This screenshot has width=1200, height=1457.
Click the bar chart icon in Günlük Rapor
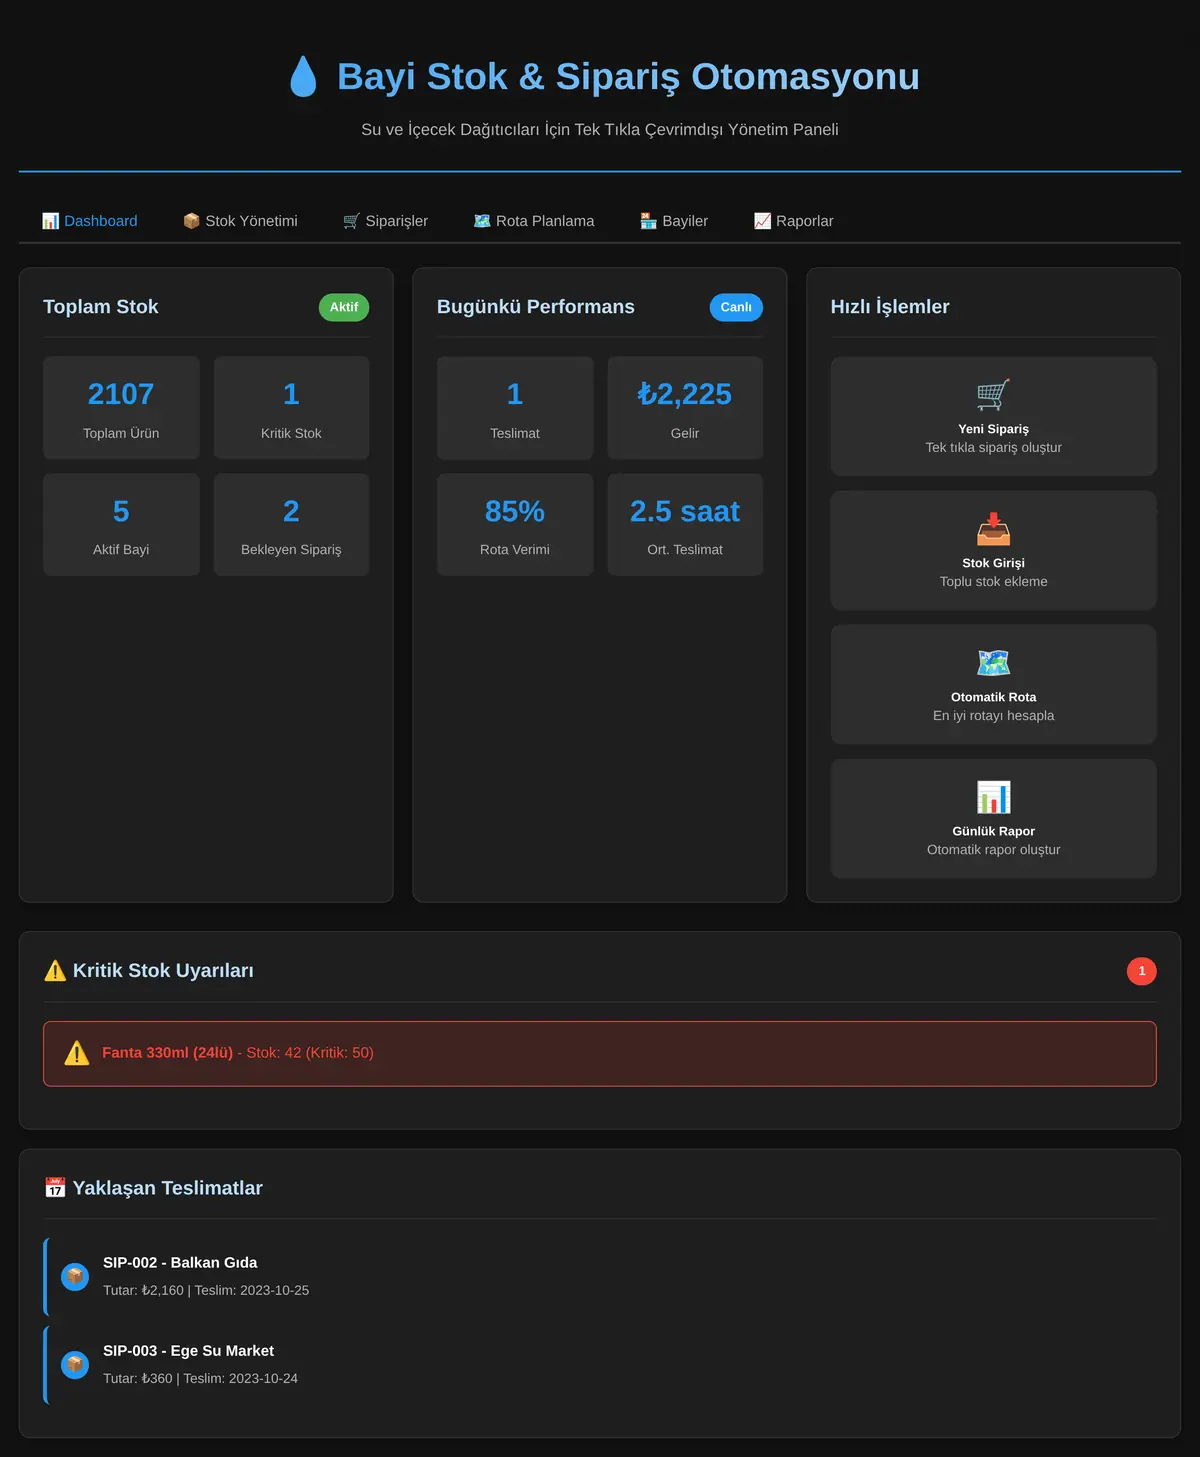tap(993, 797)
